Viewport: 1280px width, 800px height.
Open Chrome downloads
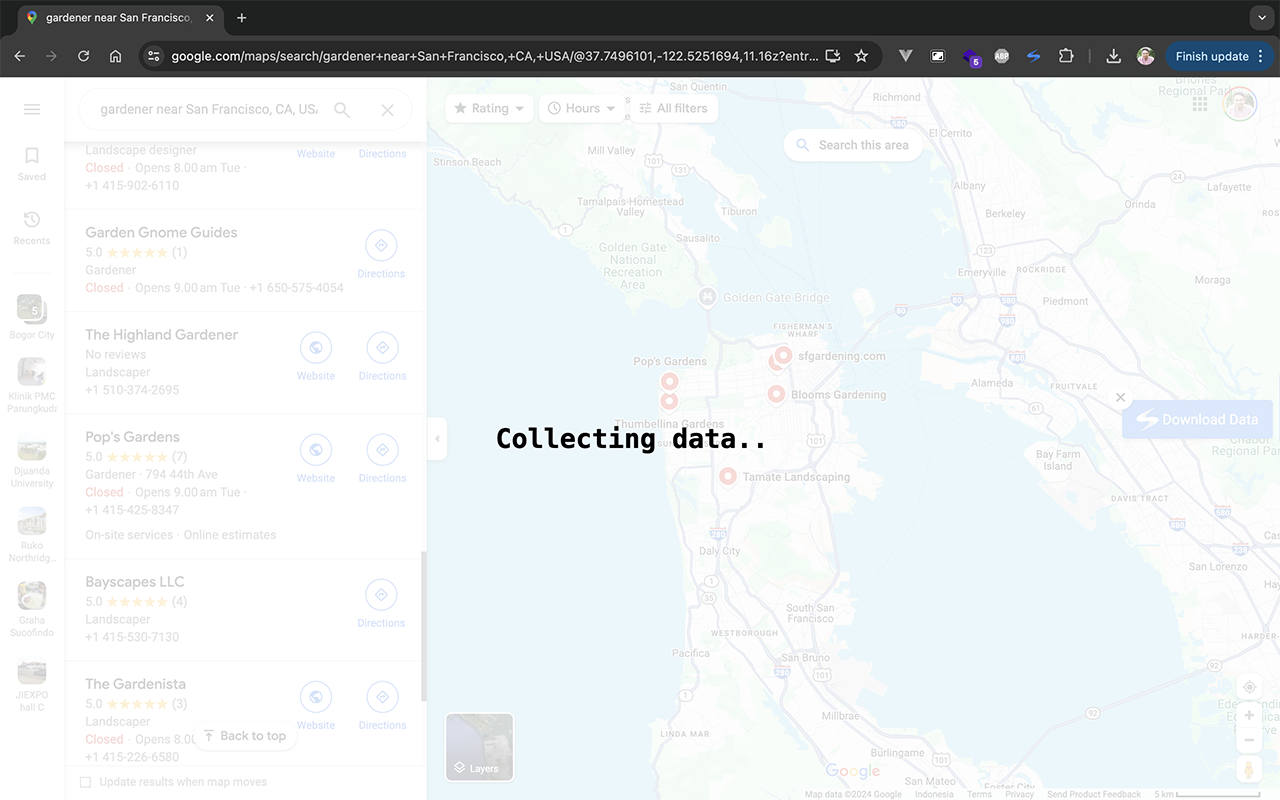point(1112,56)
